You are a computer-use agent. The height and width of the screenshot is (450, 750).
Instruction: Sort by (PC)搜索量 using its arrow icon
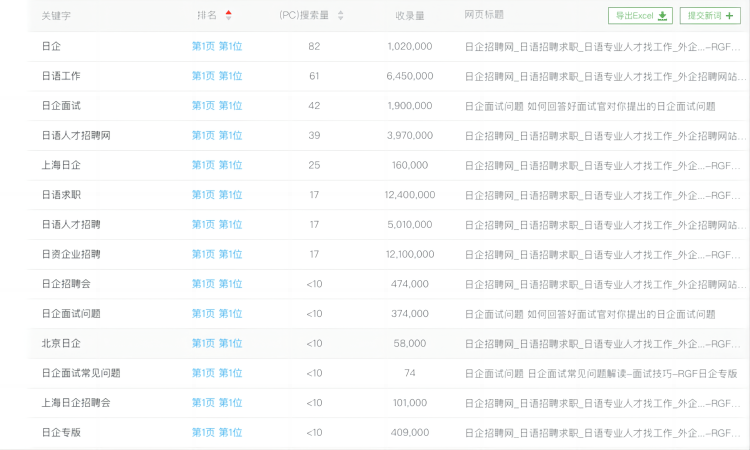point(340,16)
